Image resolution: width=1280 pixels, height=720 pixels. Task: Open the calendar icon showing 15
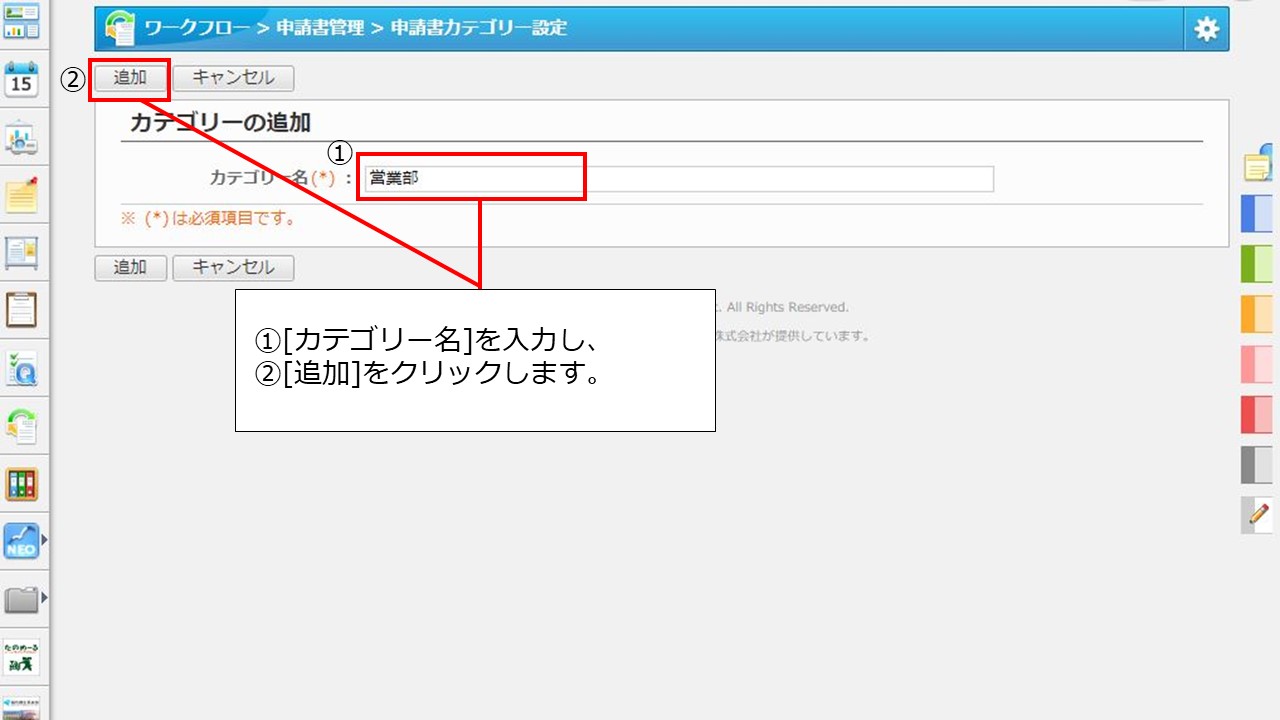coord(21,78)
